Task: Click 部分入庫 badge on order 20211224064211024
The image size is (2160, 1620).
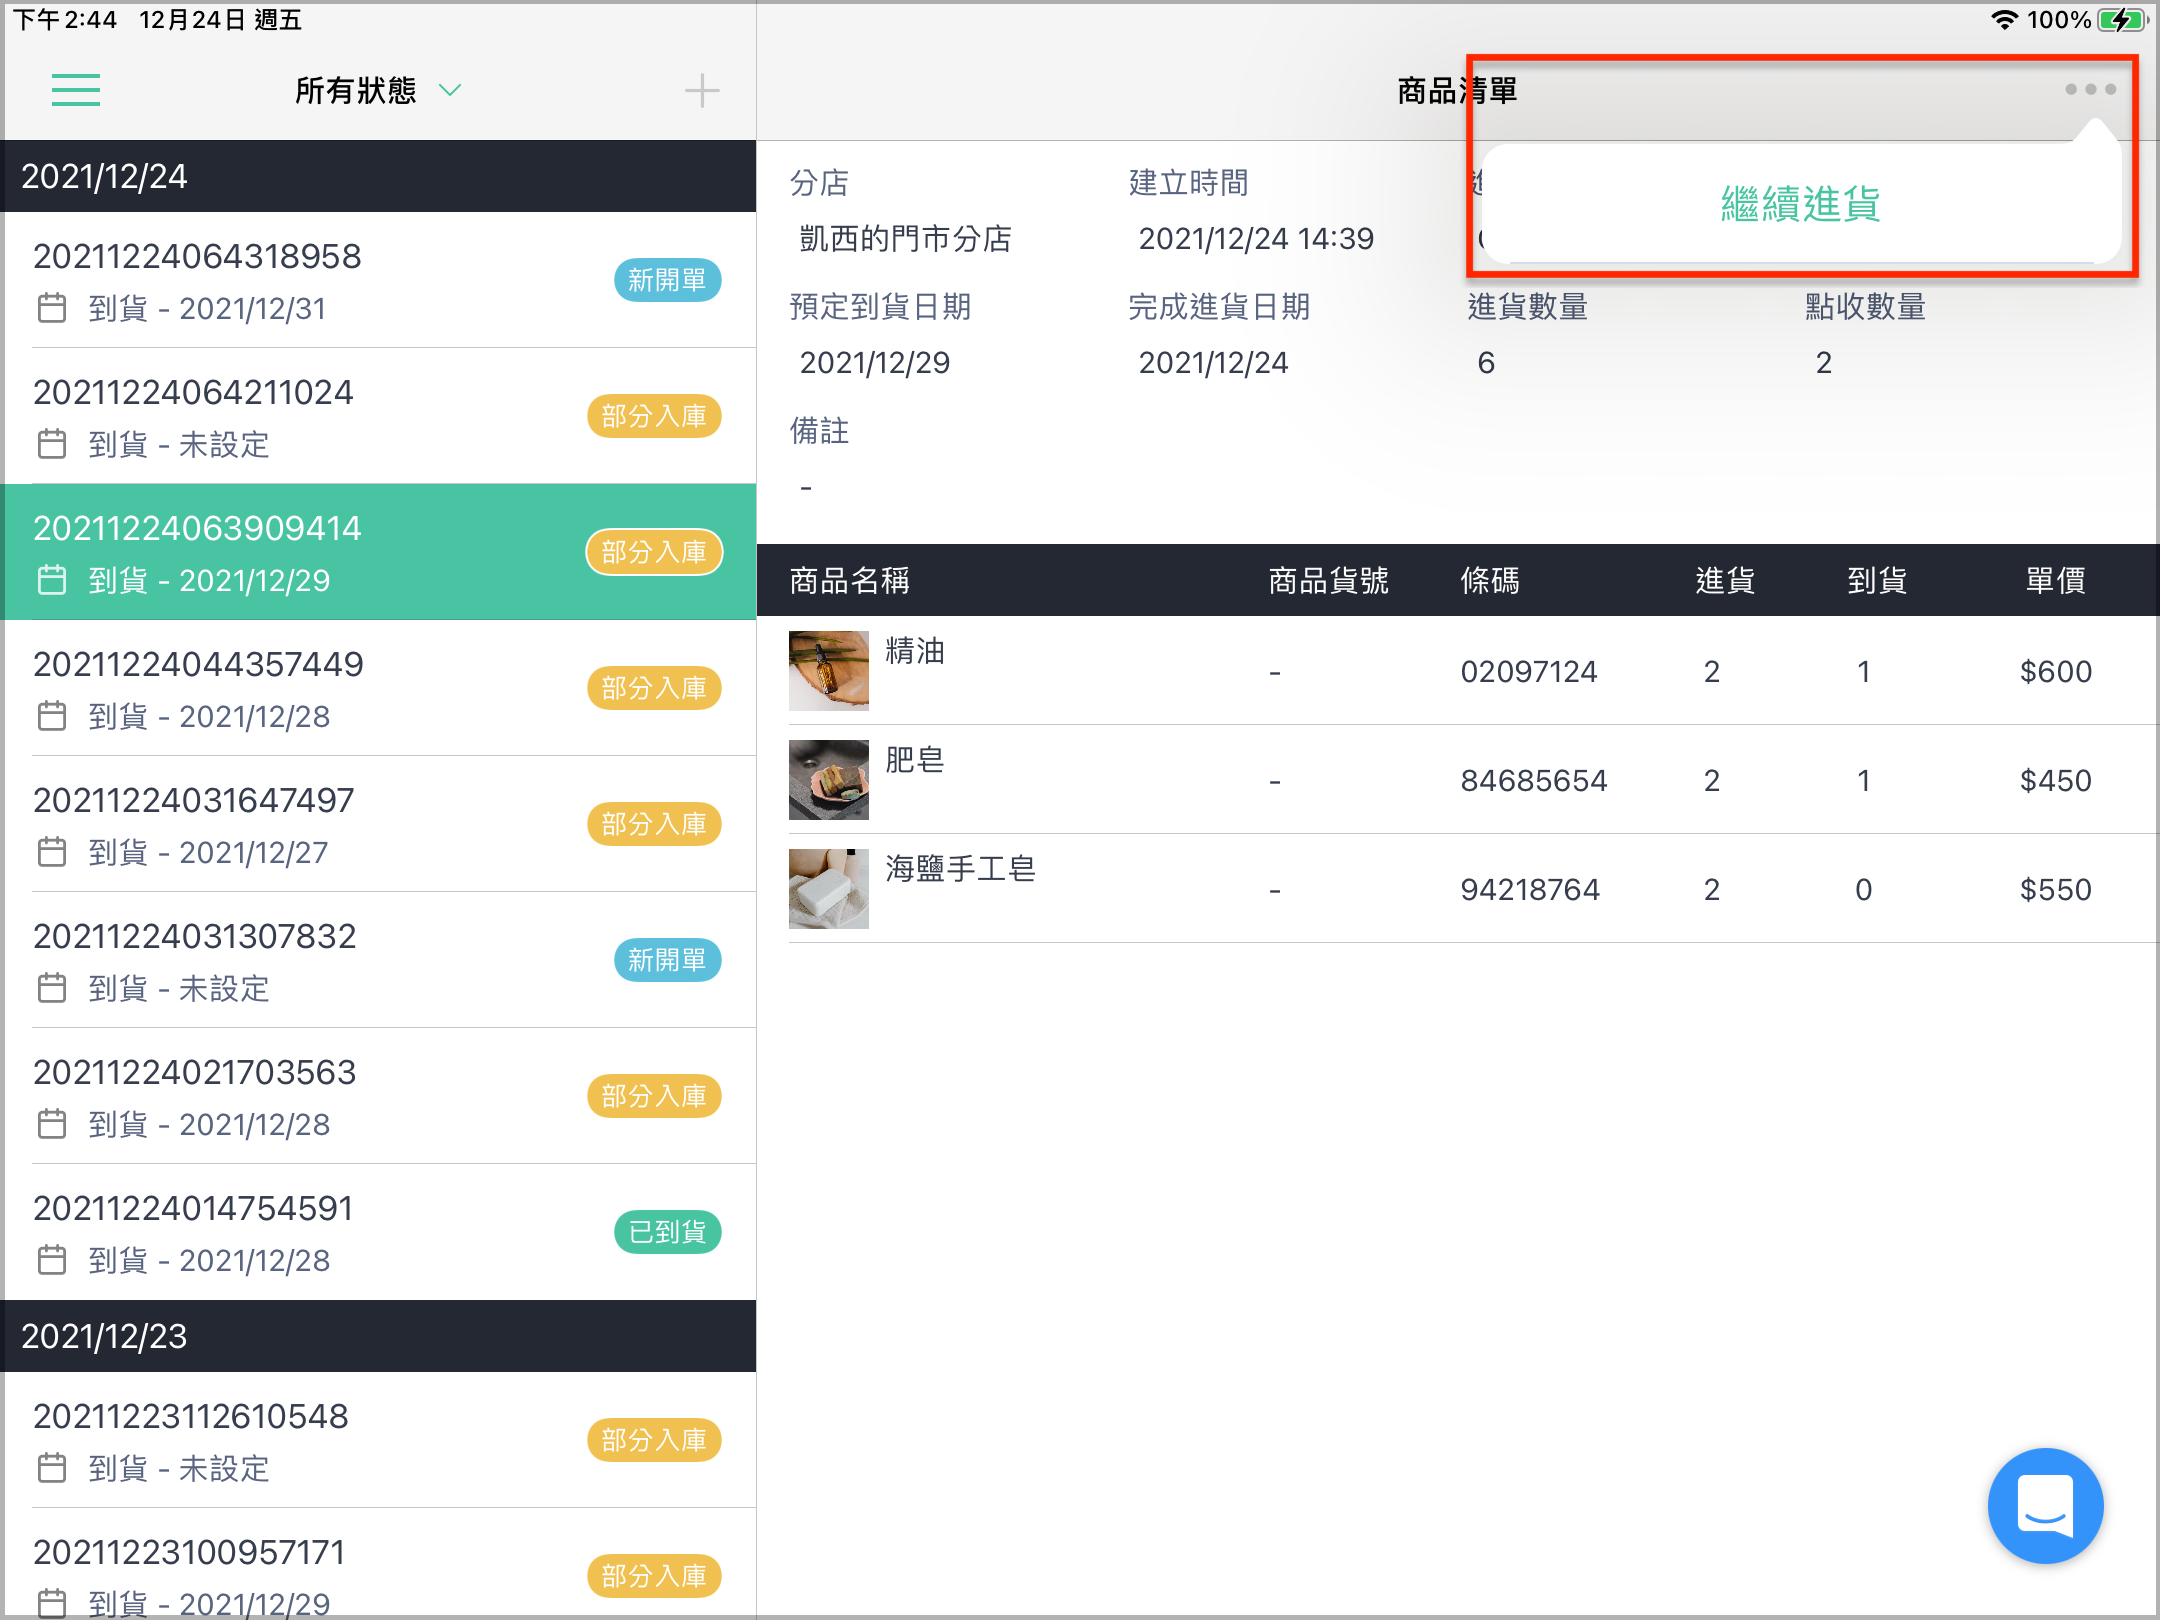Action: tap(654, 416)
